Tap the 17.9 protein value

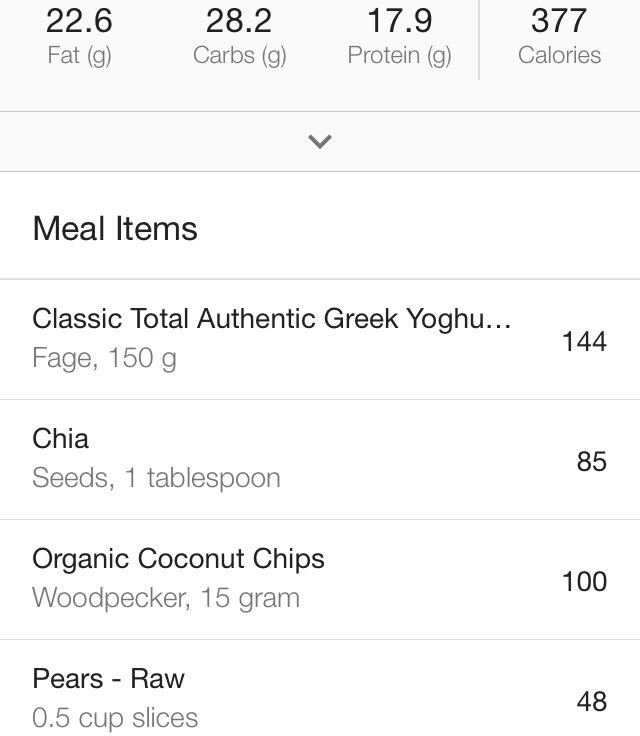pyautogui.click(x=399, y=20)
